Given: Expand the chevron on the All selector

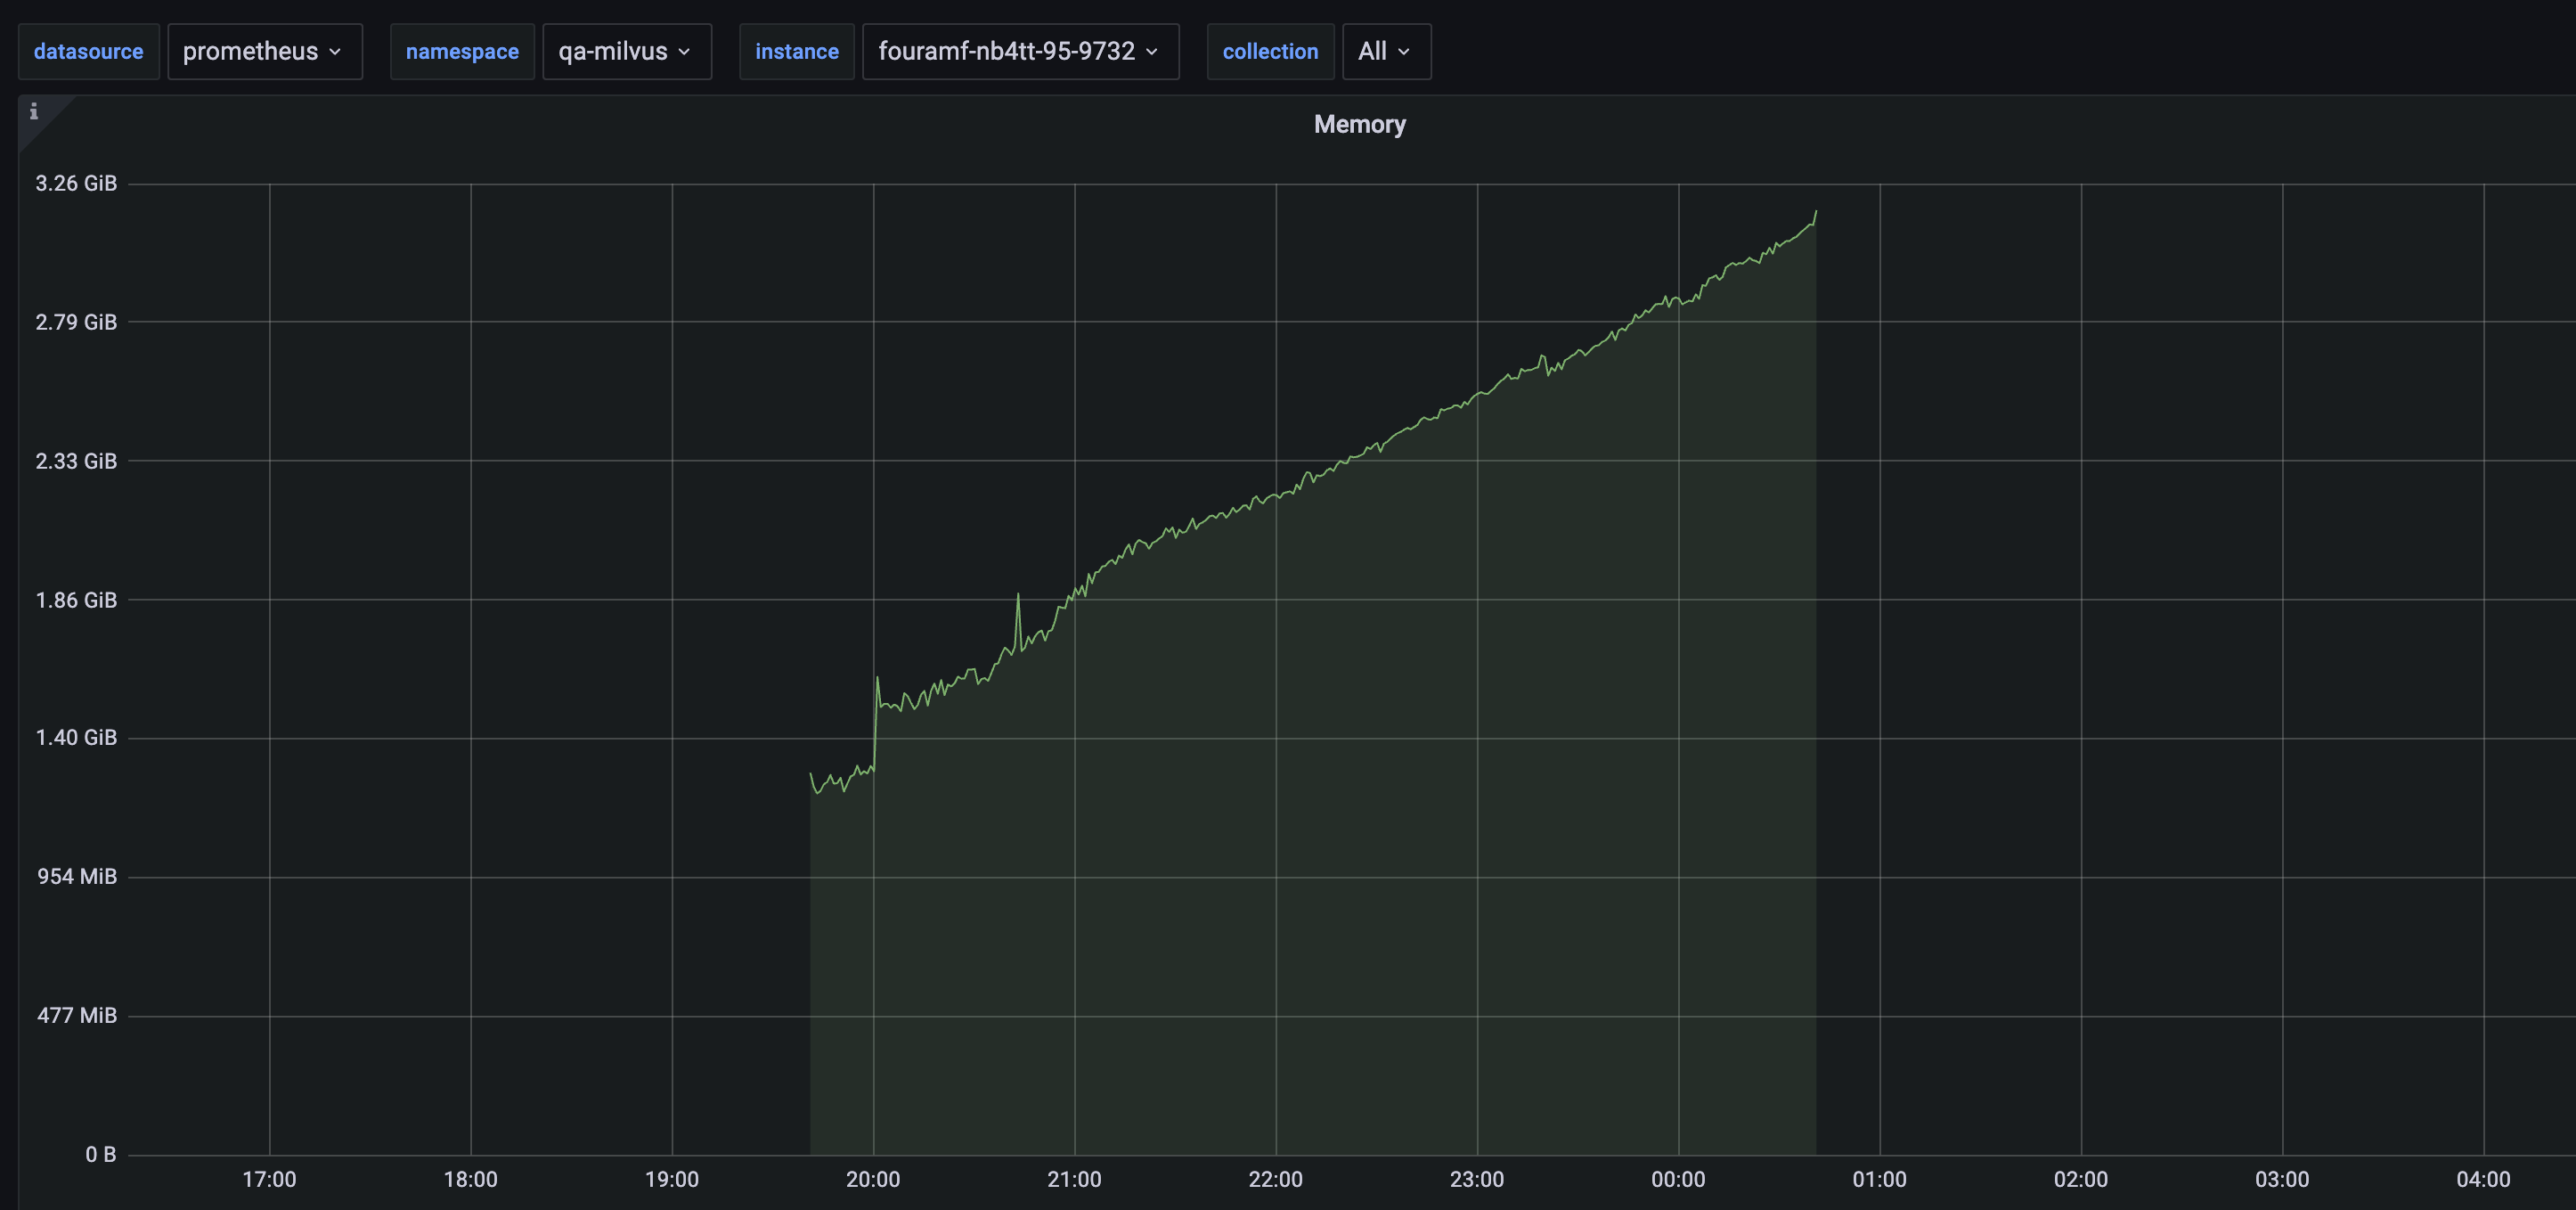Looking at the screenshot, I should tap(1404, 53).
